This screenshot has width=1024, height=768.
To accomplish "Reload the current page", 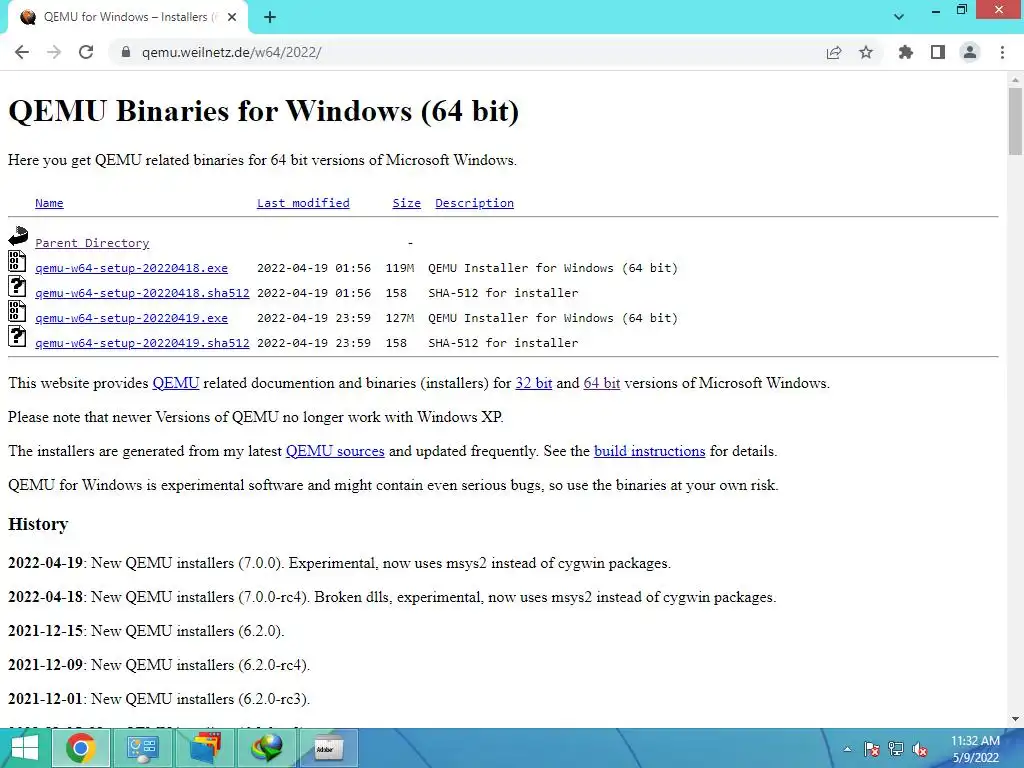I will pyautogui.click(x=86, y=52).
